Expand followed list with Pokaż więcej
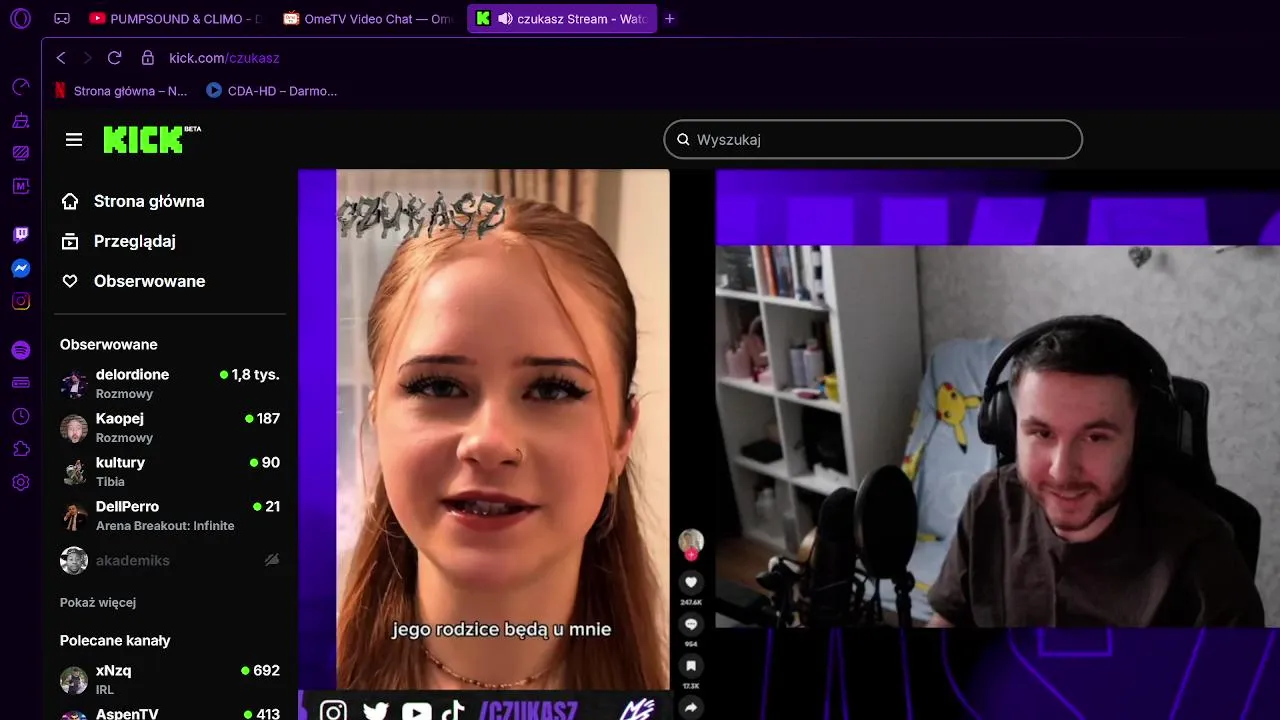The height and width of the screenshot is (720, 1280). pyautogui.click(x=98, y=602)
